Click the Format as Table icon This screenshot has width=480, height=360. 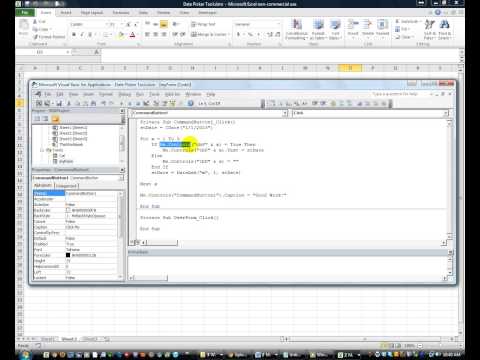[318, 25]
